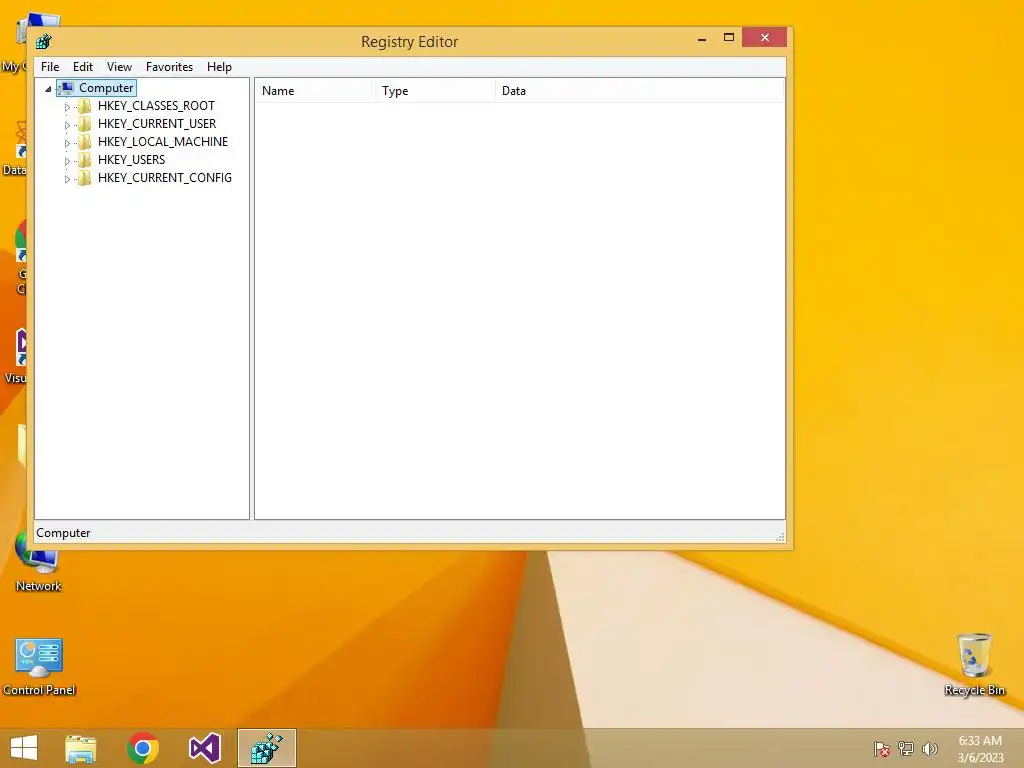Viewport: 1024px width, 768px height.
Task: Open the Windows Start button
Action: [x=24, y=748]
